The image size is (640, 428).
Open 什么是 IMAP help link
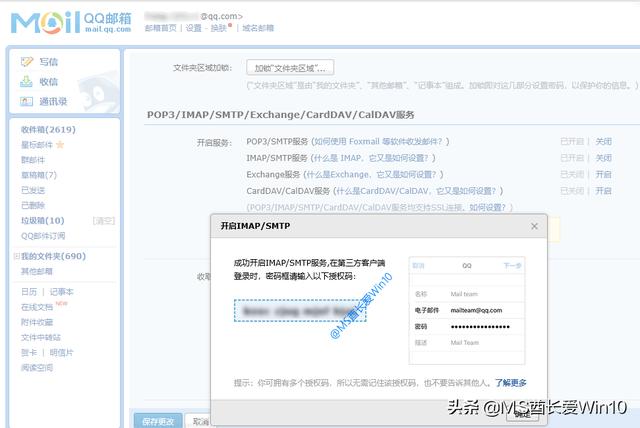(x=371, y=158)
